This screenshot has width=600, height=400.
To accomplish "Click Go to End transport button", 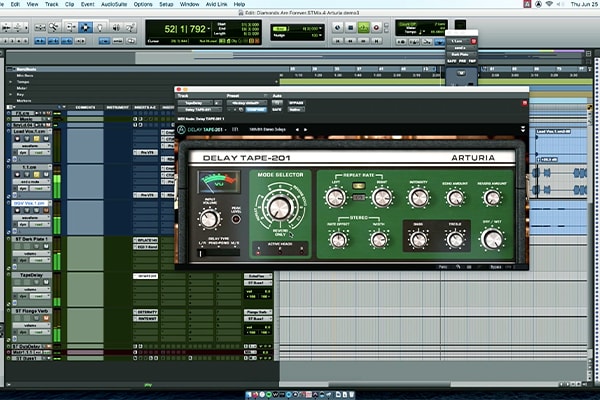I will [x=377, y=41].
